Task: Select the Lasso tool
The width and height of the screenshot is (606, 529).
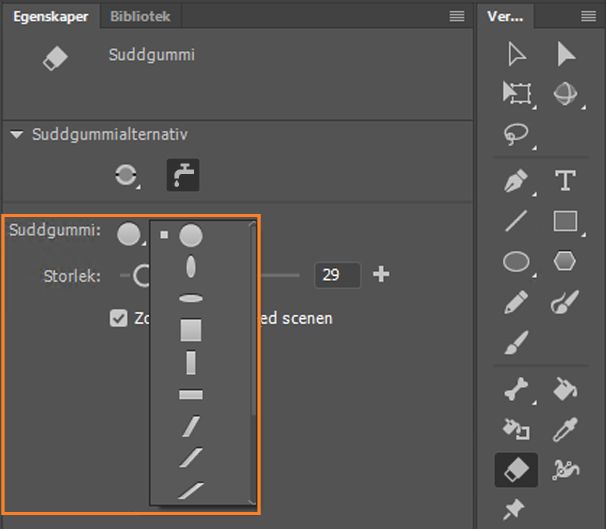Action: pyautogui.click(x=516, y=134)
